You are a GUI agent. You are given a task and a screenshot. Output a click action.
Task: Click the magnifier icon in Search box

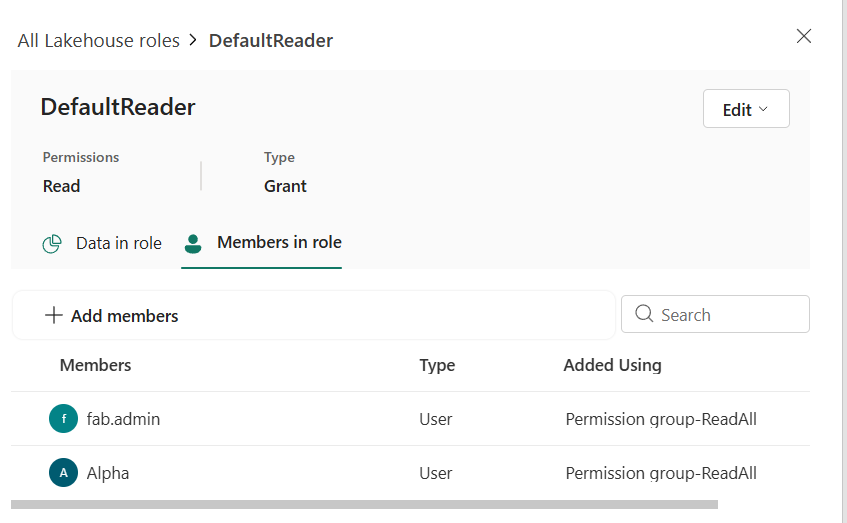(644, 313)
